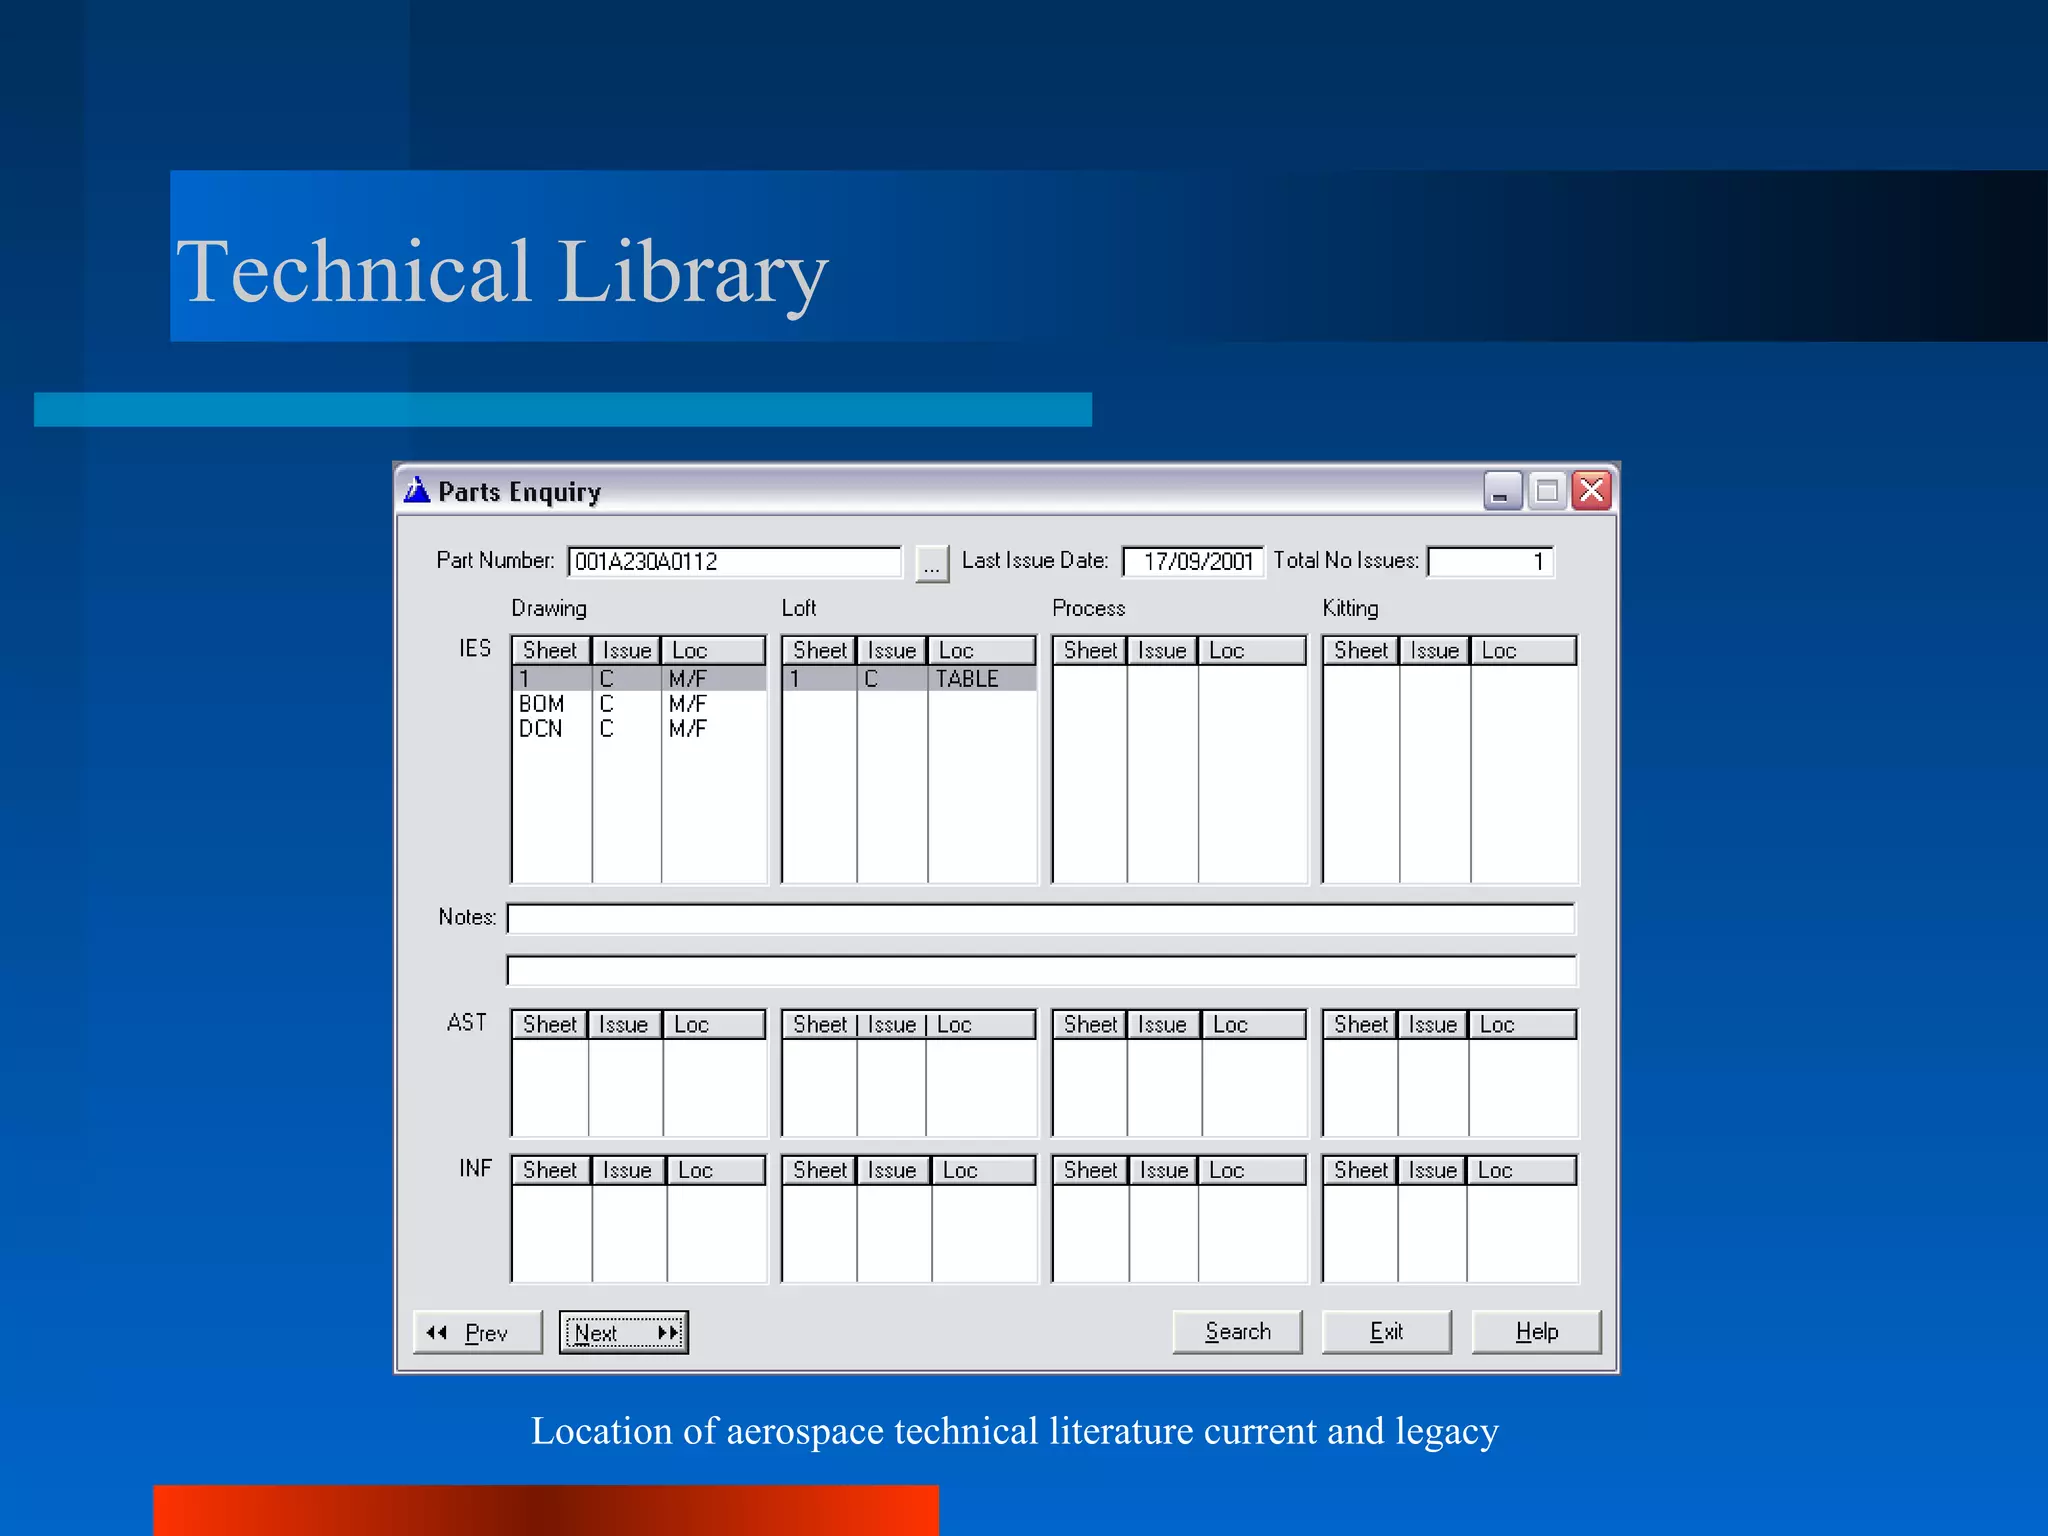This screenshot has width=2048, height=1536.
Task: Select sheet 1 row in IES Drawing list
Action: 638,678
